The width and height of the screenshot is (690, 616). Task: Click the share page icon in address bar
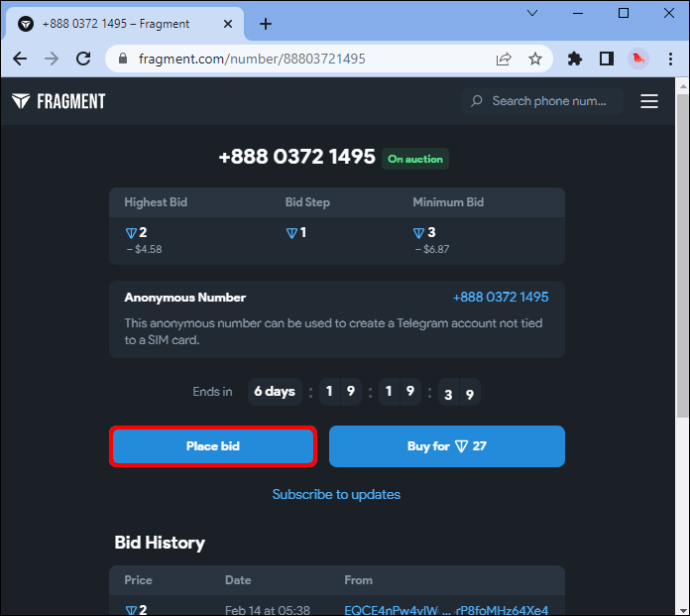(x=503, y=59)
